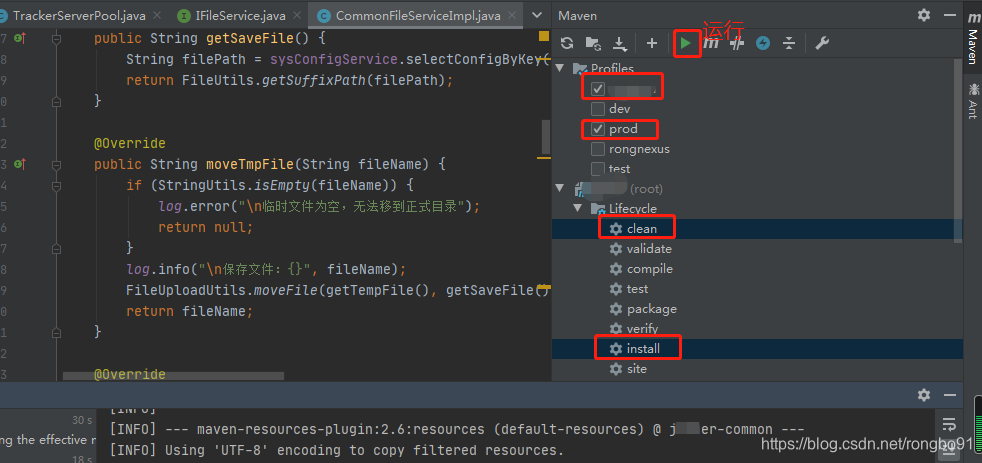Click inspection warning indicator in editor
Viewport: 982px width, 463px height.
coord(544,36)
